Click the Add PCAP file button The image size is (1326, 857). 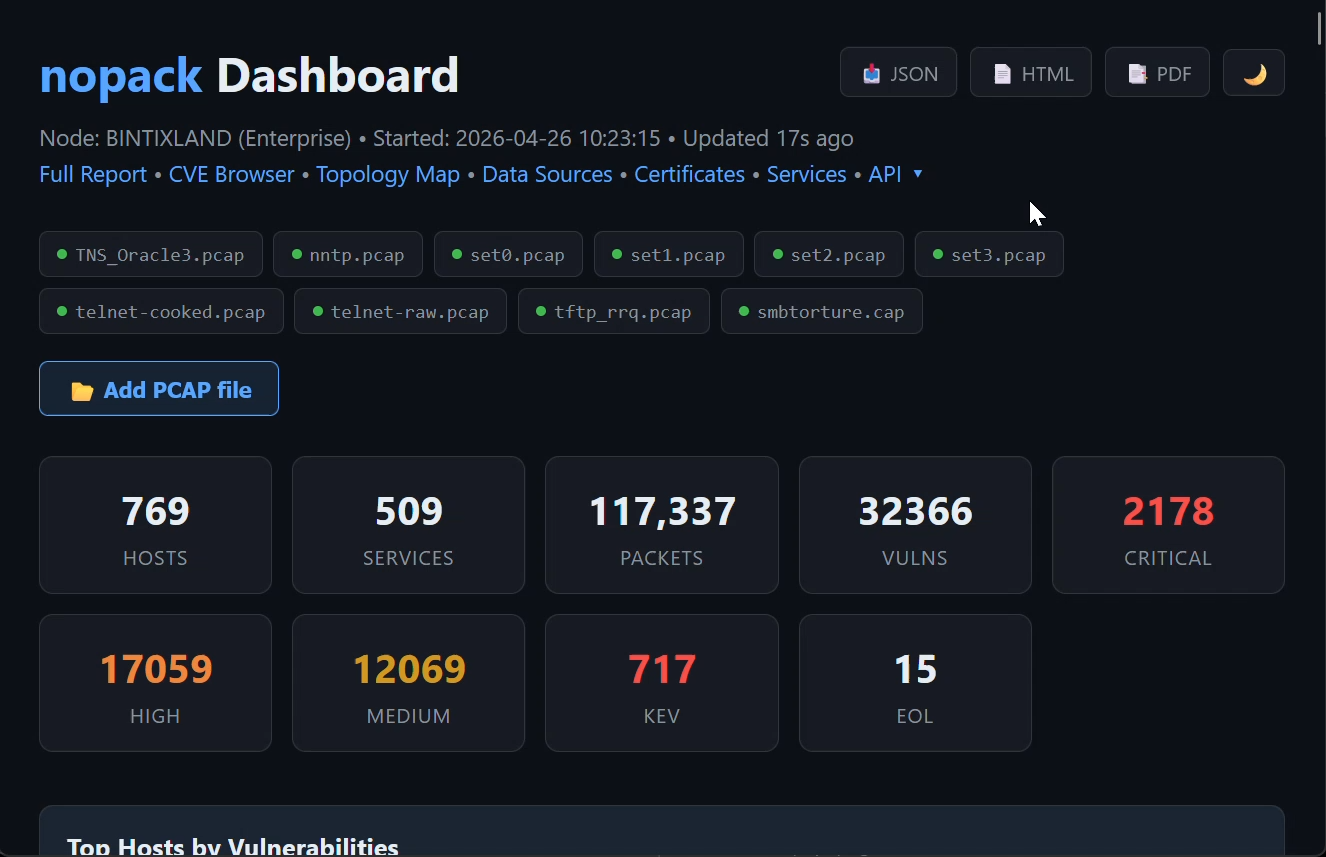[x=158, y=389]
